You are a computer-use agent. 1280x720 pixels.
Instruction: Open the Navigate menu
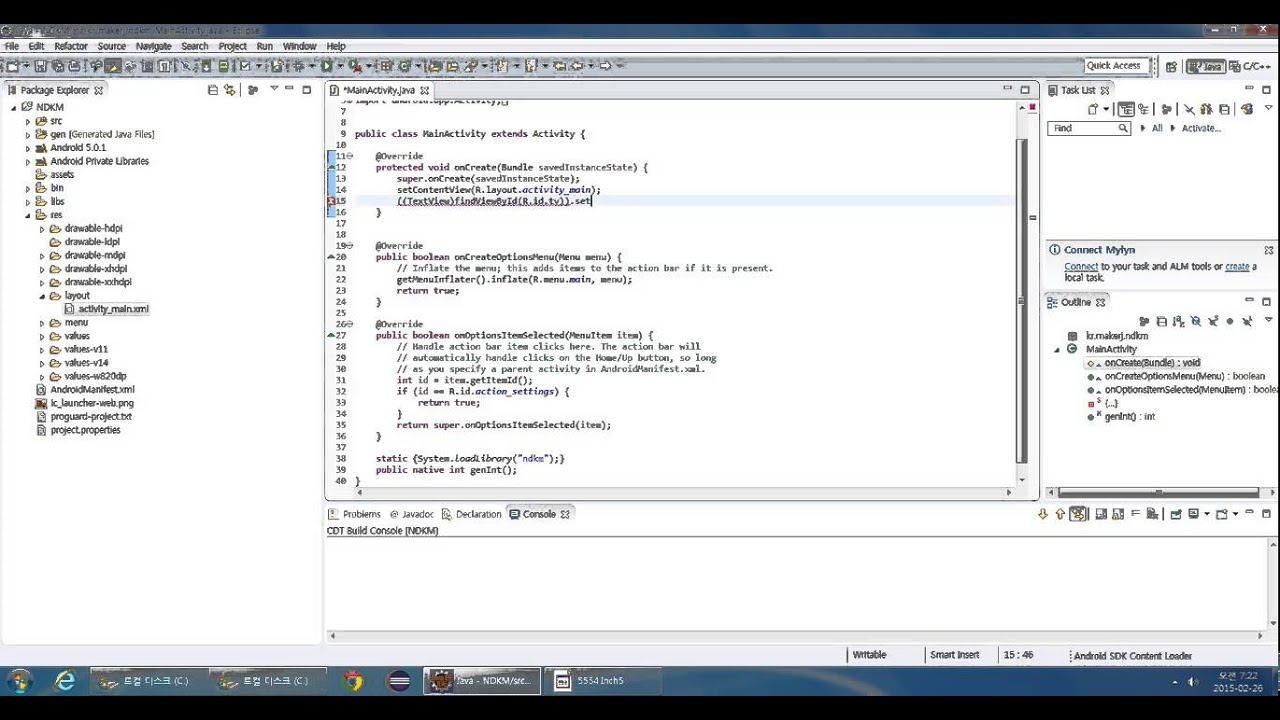point(153,46)
